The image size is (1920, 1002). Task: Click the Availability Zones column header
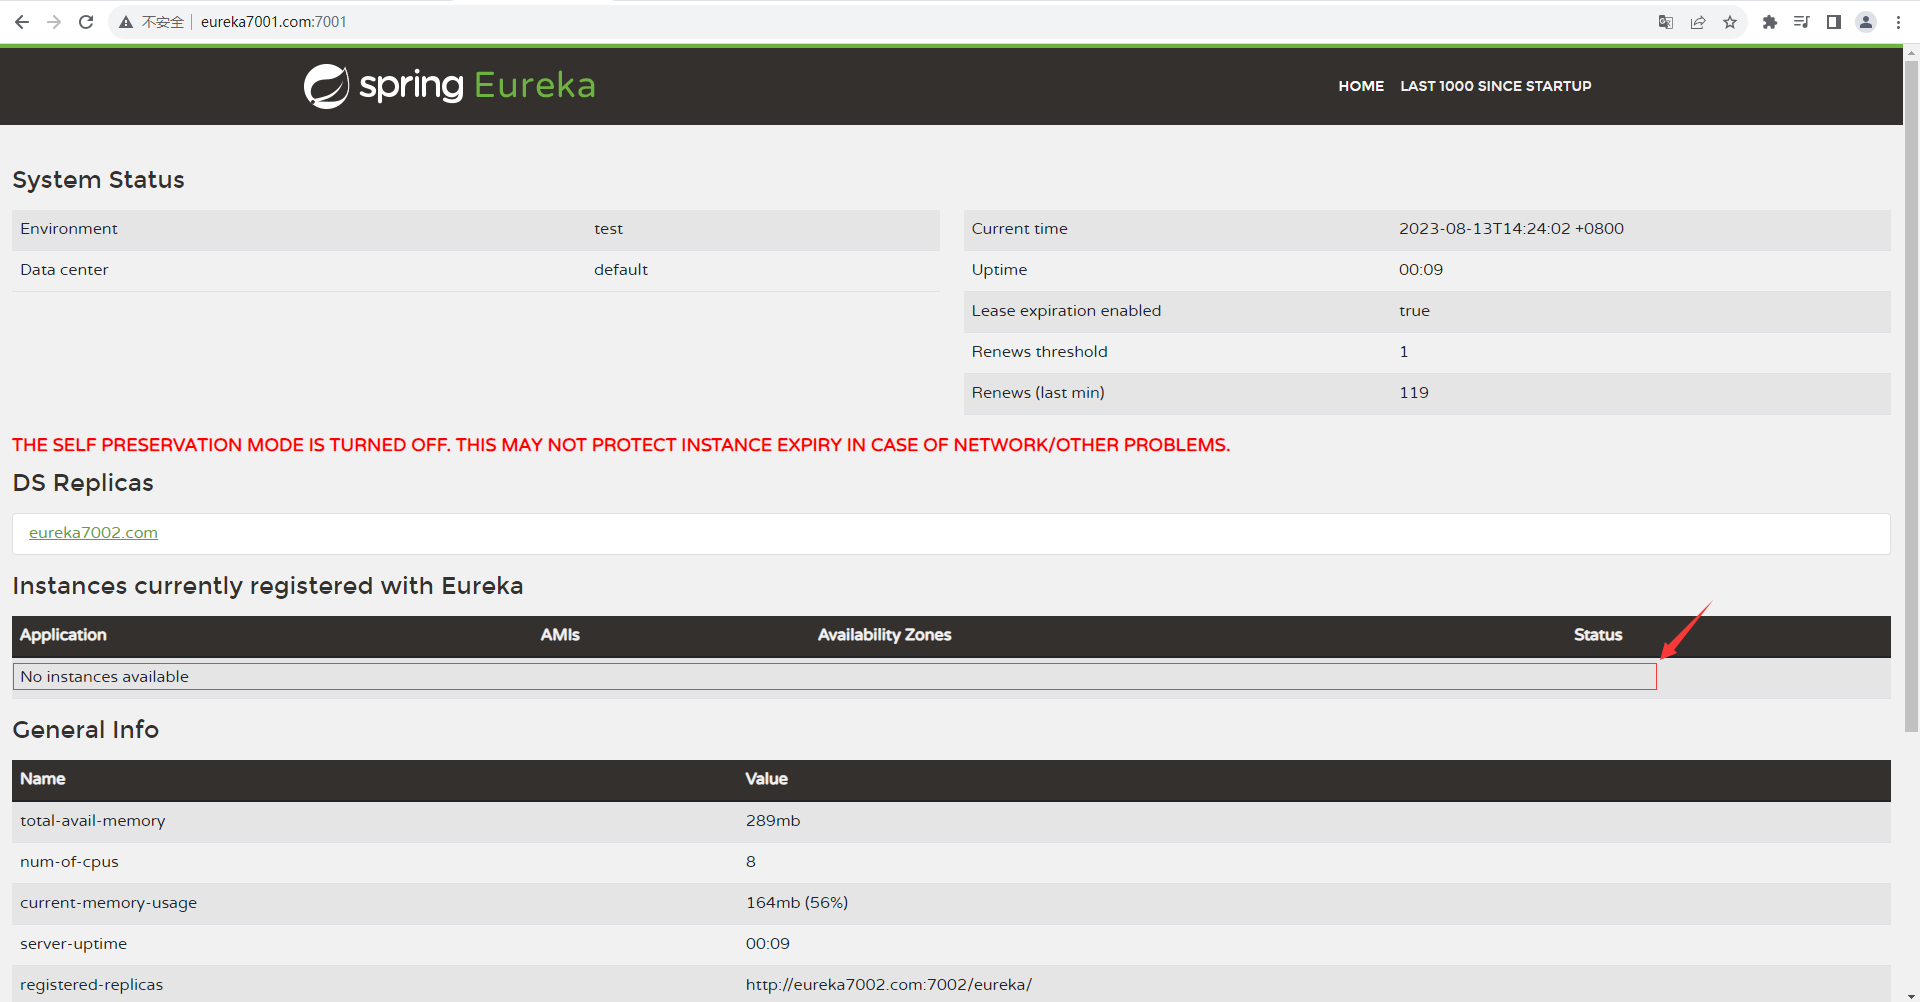click(x=884, y=635)
